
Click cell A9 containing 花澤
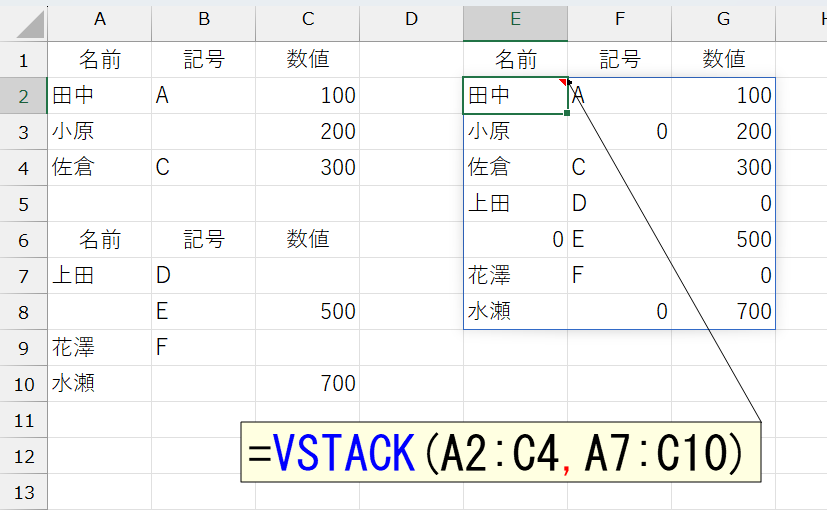100,348
